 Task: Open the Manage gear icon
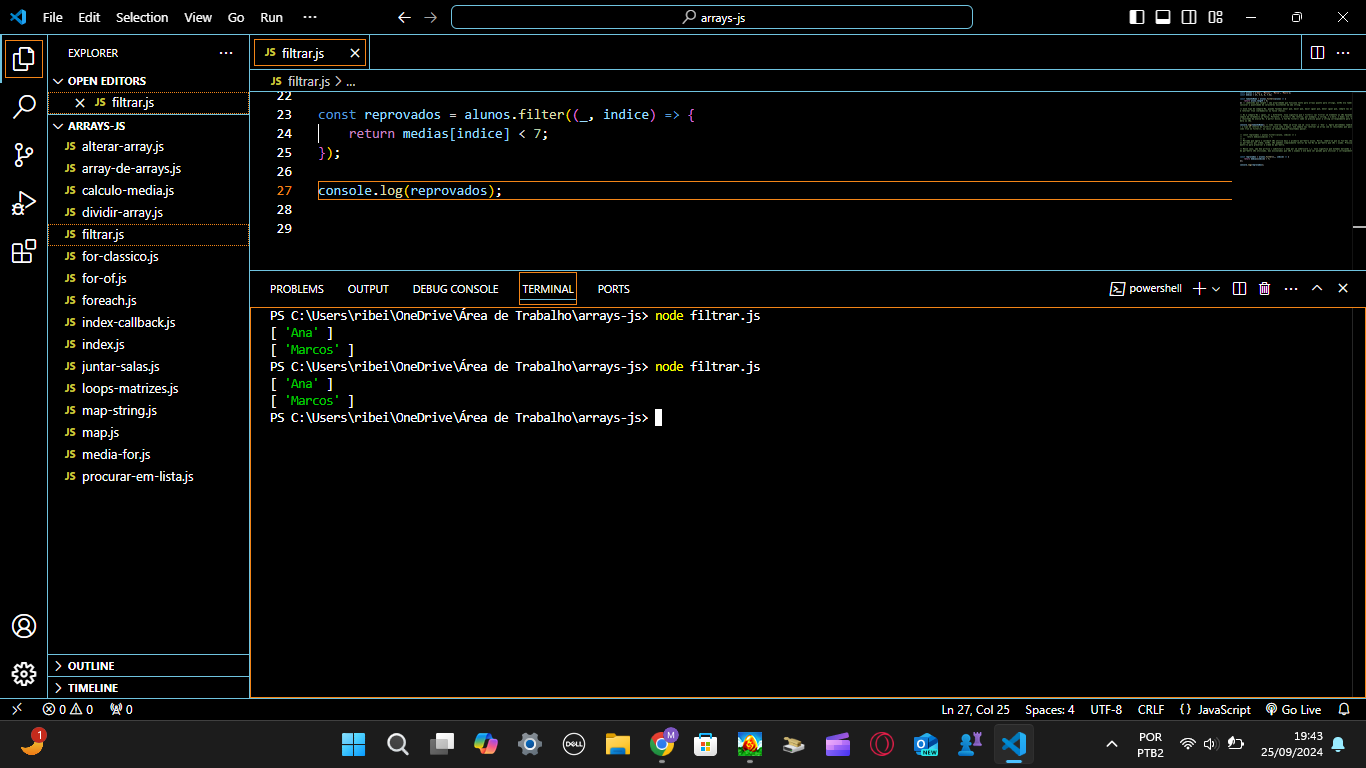[x=24, y=674]
